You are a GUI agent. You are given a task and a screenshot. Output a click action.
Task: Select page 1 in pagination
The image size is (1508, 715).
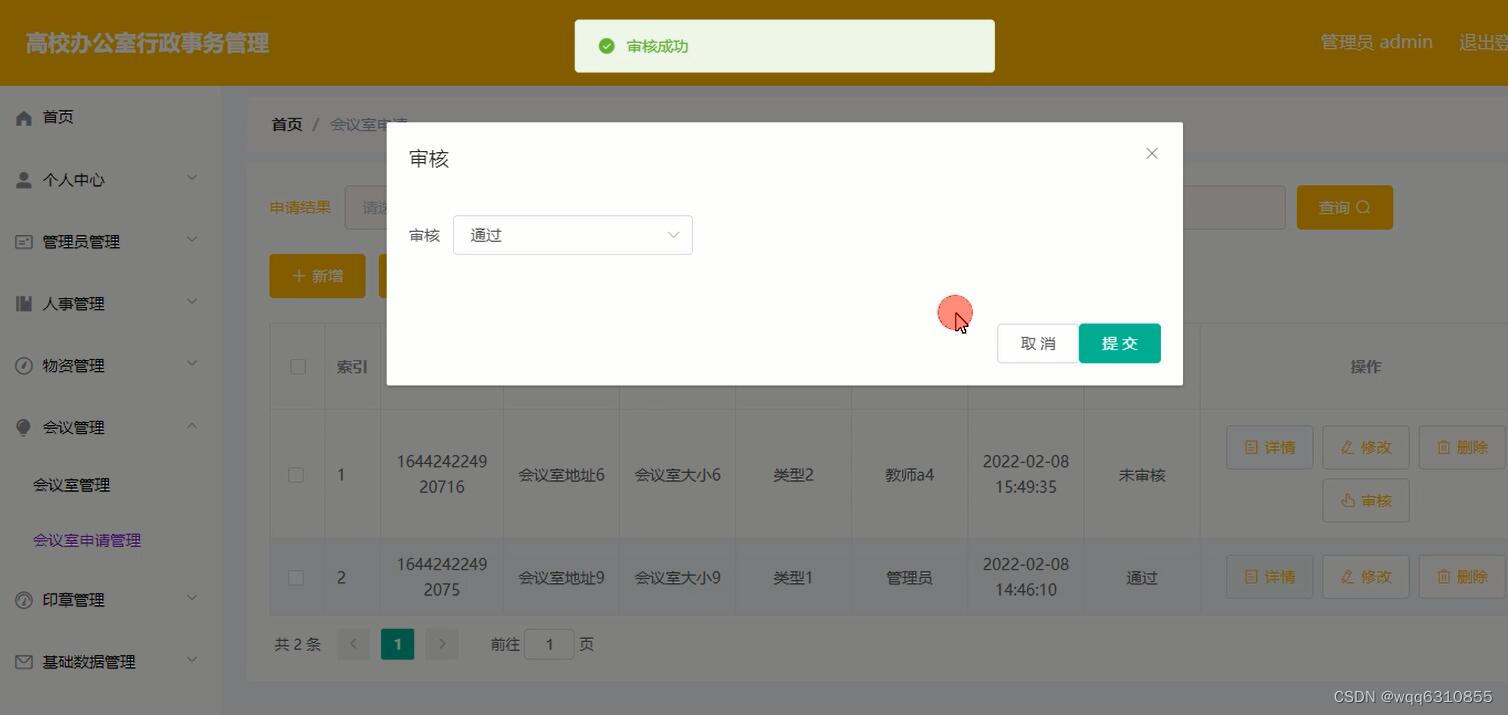click(397, 644)
